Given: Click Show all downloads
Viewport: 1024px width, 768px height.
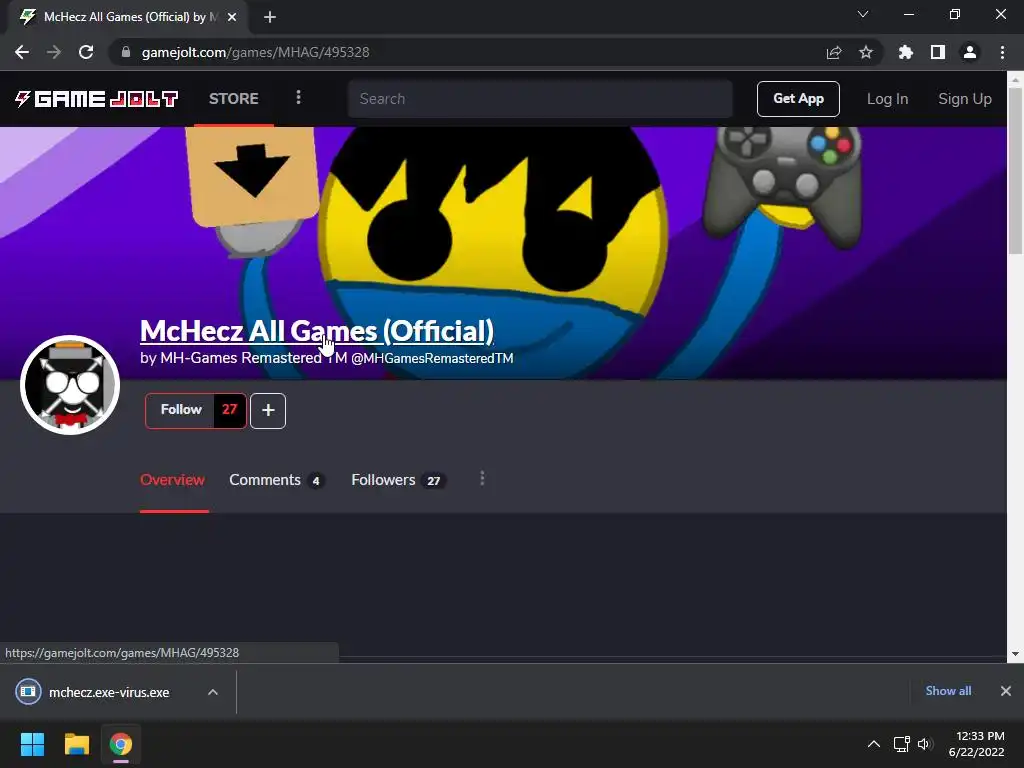Looking at the screenshot, I should [x=948, y=691].
